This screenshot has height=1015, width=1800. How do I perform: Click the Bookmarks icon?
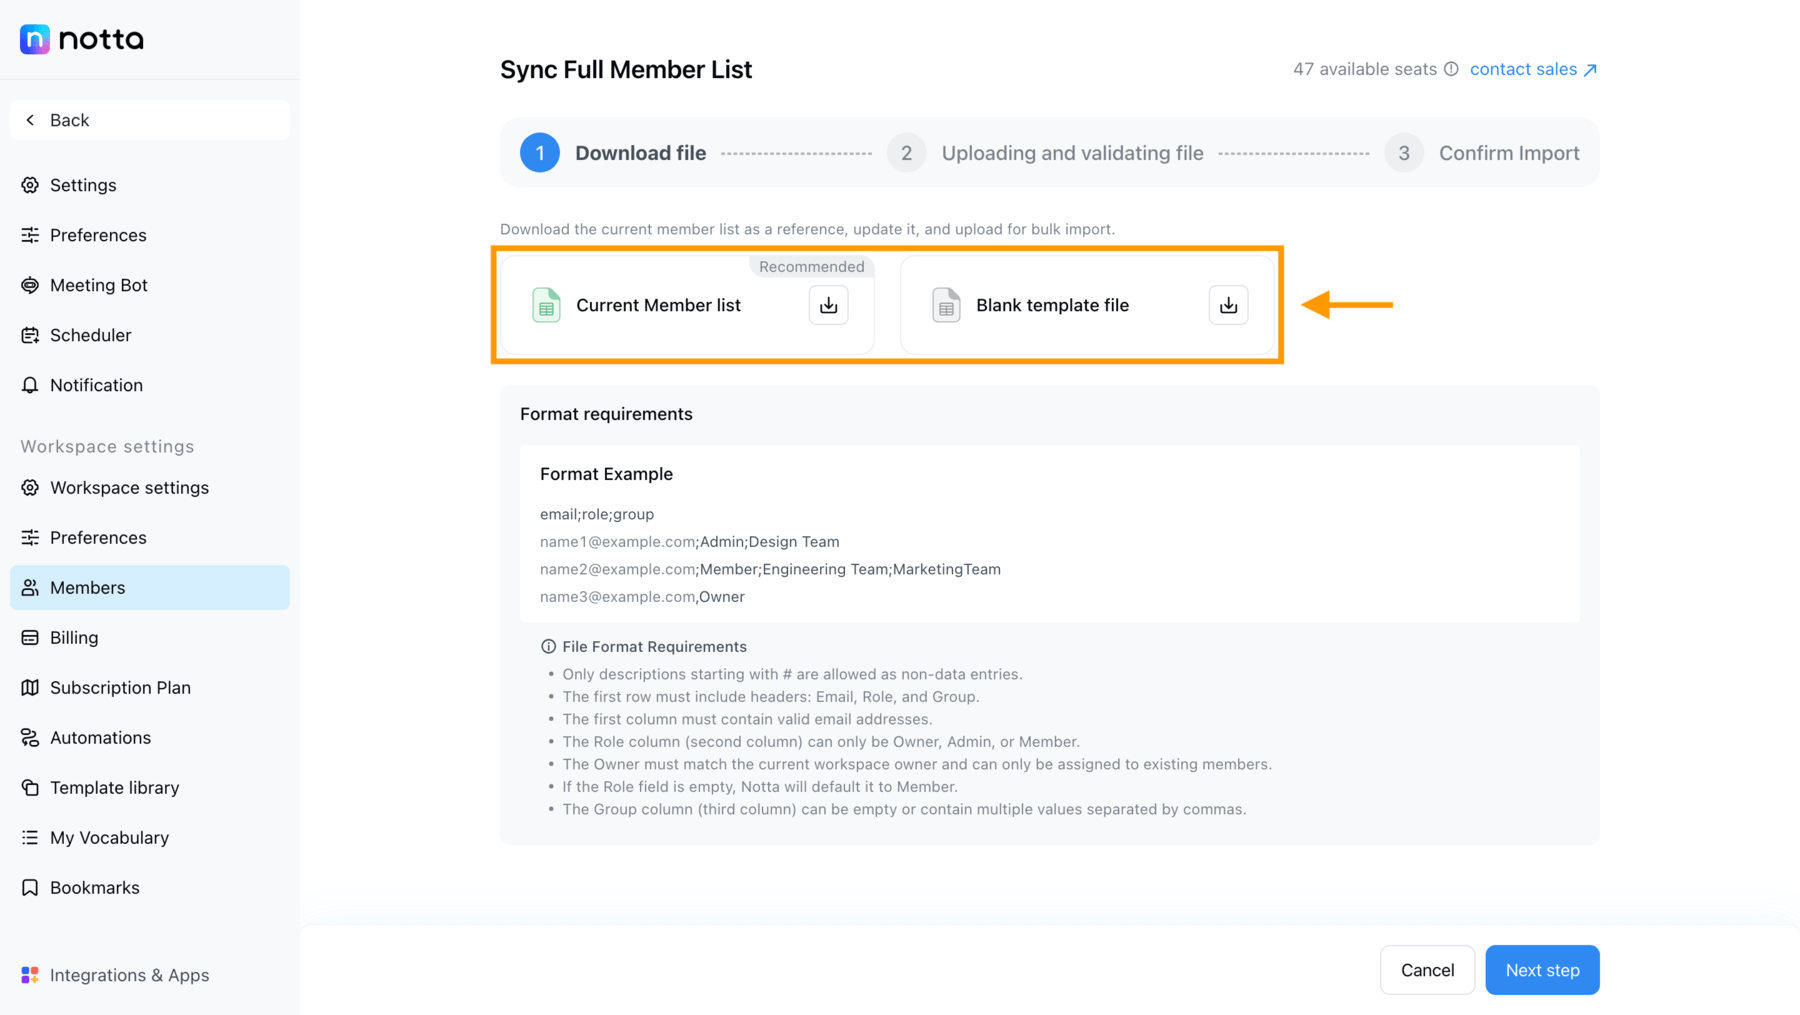click(30, 888)
